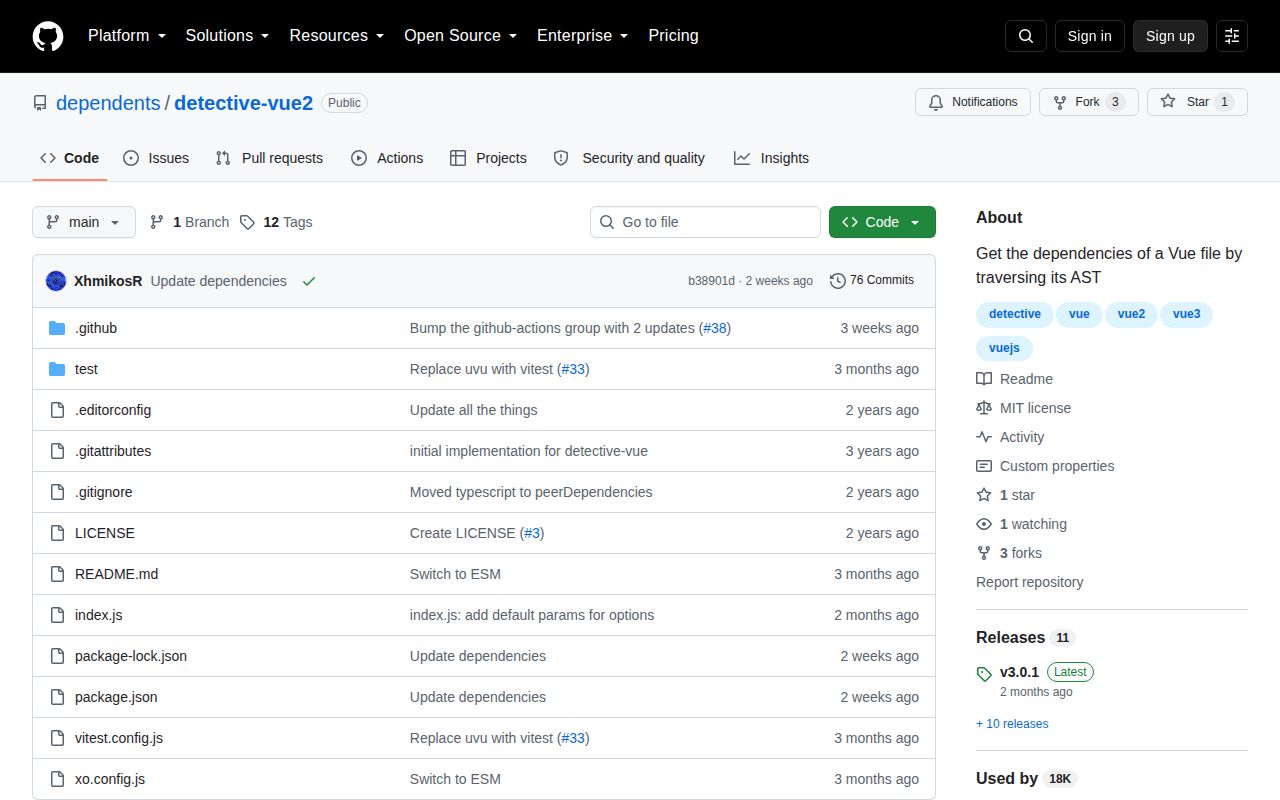Open the GitHub homepage logo
Viewport: 1280px width, 800px height.
[48, 36]
